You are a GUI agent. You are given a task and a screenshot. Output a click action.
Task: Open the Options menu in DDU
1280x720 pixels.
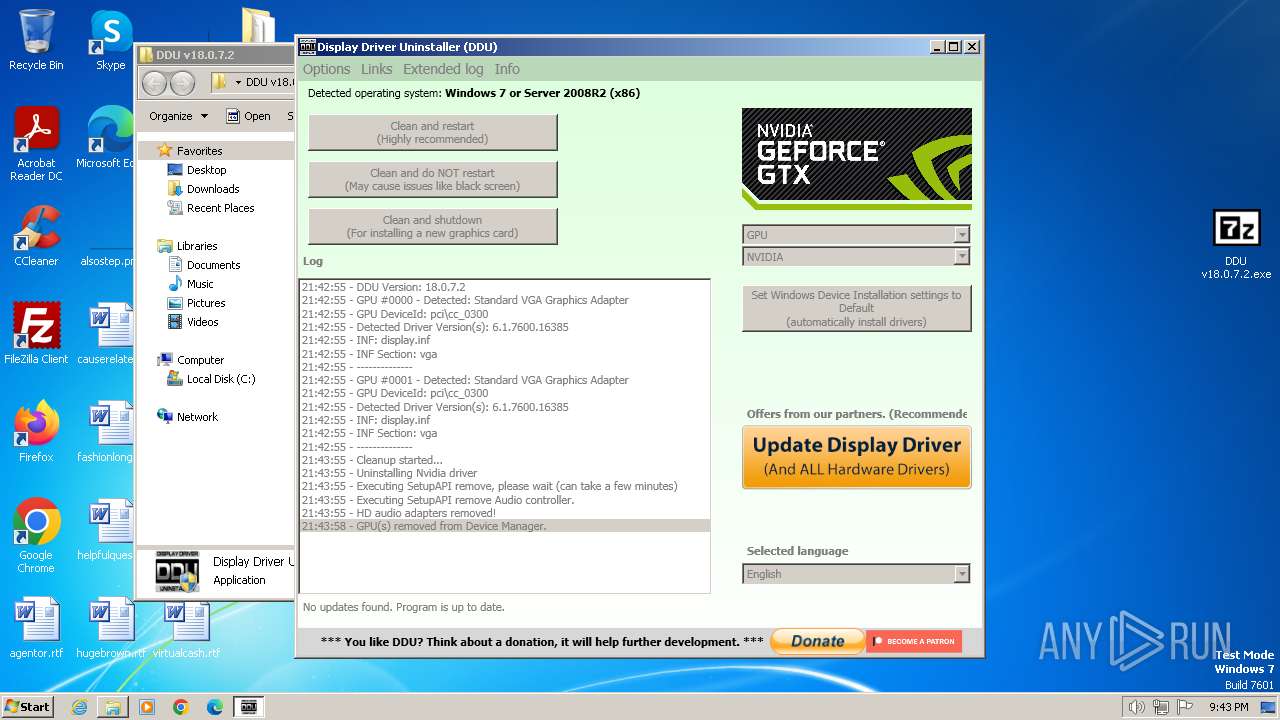tap(326, 69)
